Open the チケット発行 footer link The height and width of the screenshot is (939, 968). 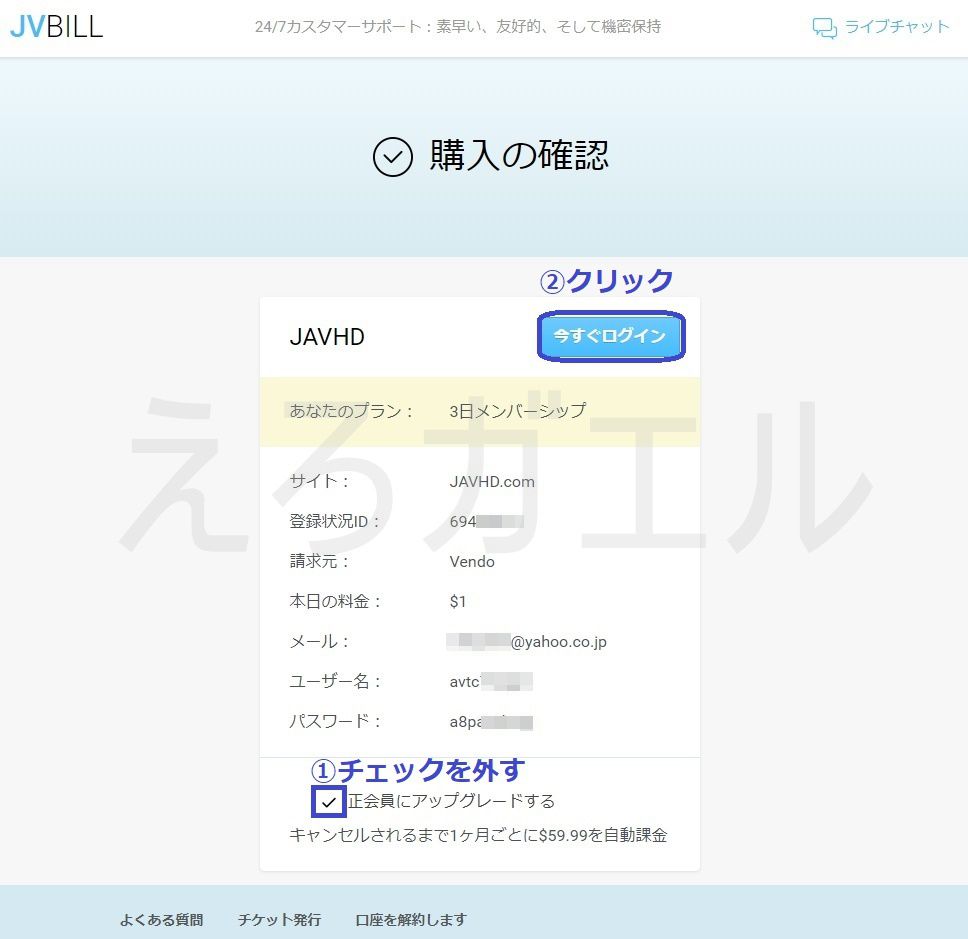[280, 919]
